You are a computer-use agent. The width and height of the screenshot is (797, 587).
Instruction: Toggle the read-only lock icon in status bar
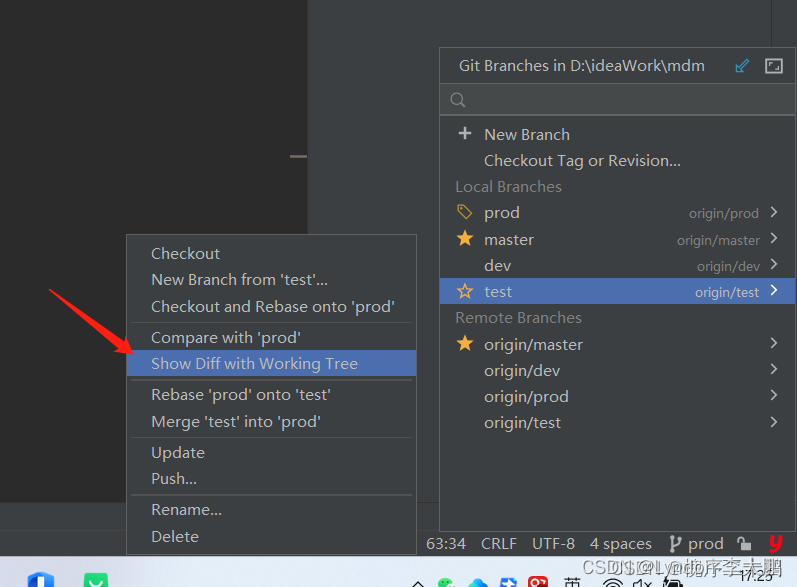(744, 544)
